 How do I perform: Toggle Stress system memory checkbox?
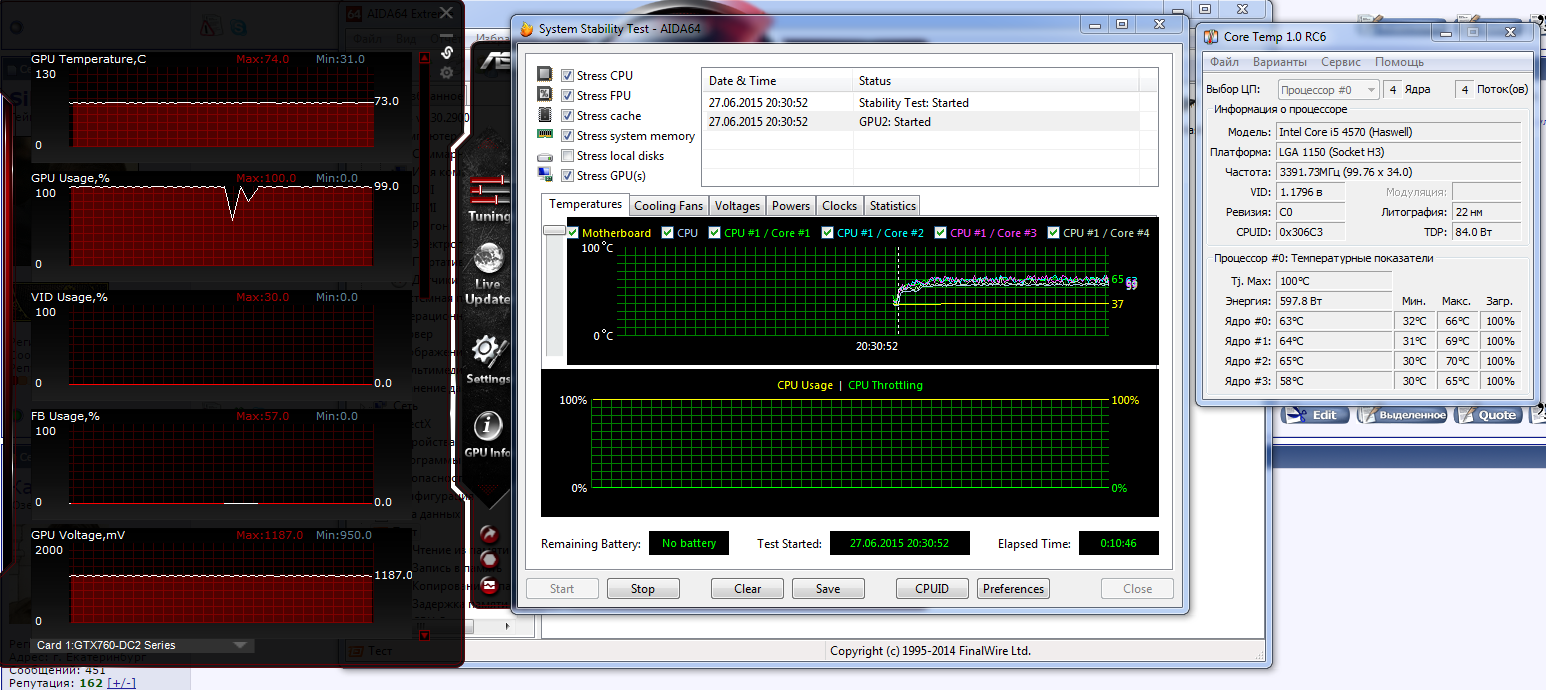(568, 136)
